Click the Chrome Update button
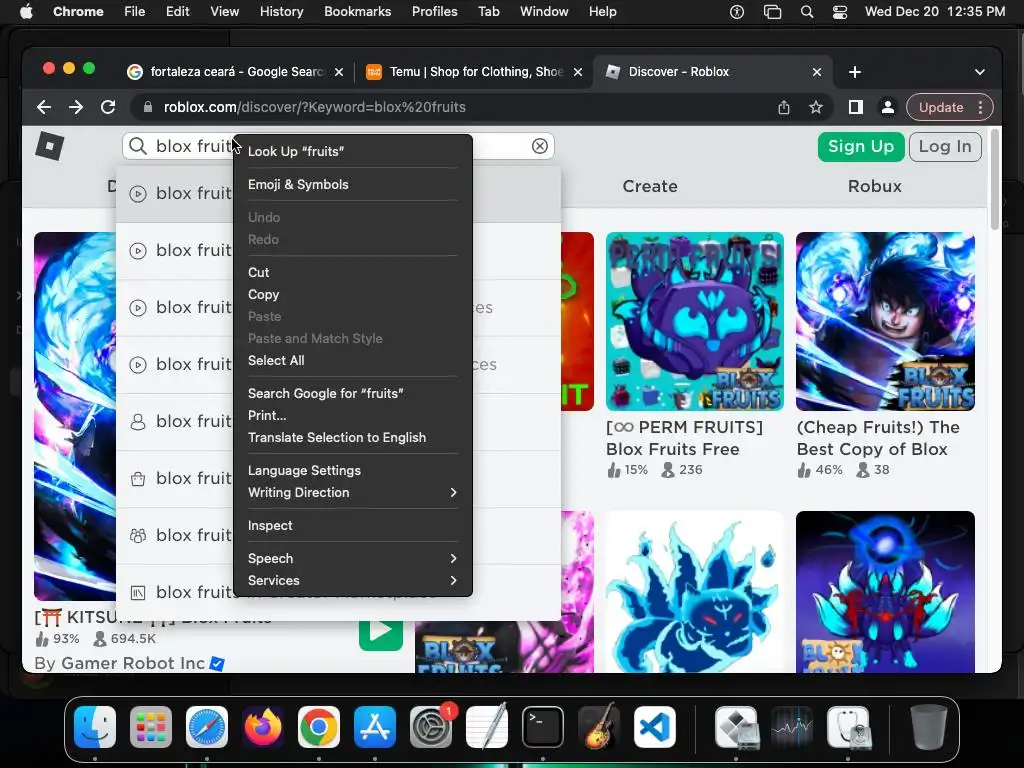Screen dimensions: 1024x768 (940, 107)
